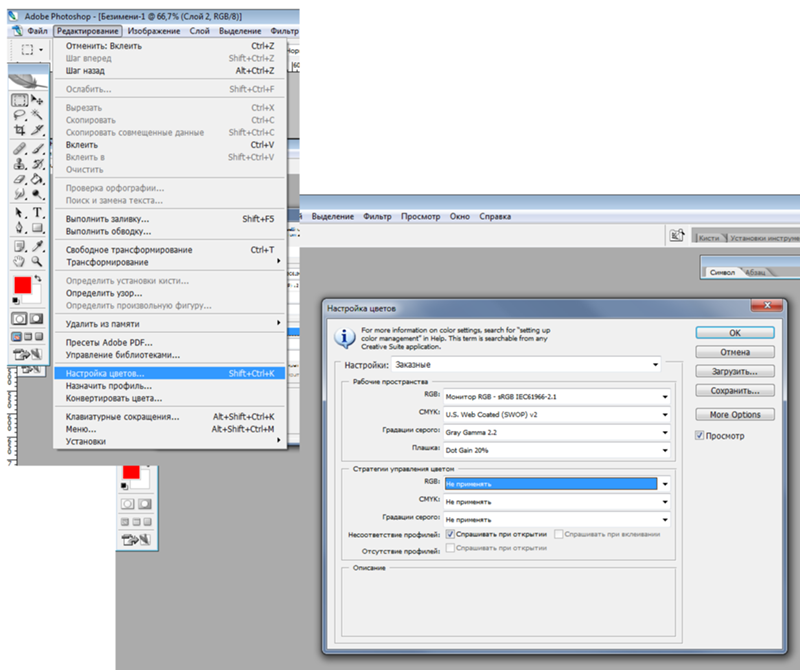Click the More Options button
Viewport: 800px width, 670px height.
(735, 414)
